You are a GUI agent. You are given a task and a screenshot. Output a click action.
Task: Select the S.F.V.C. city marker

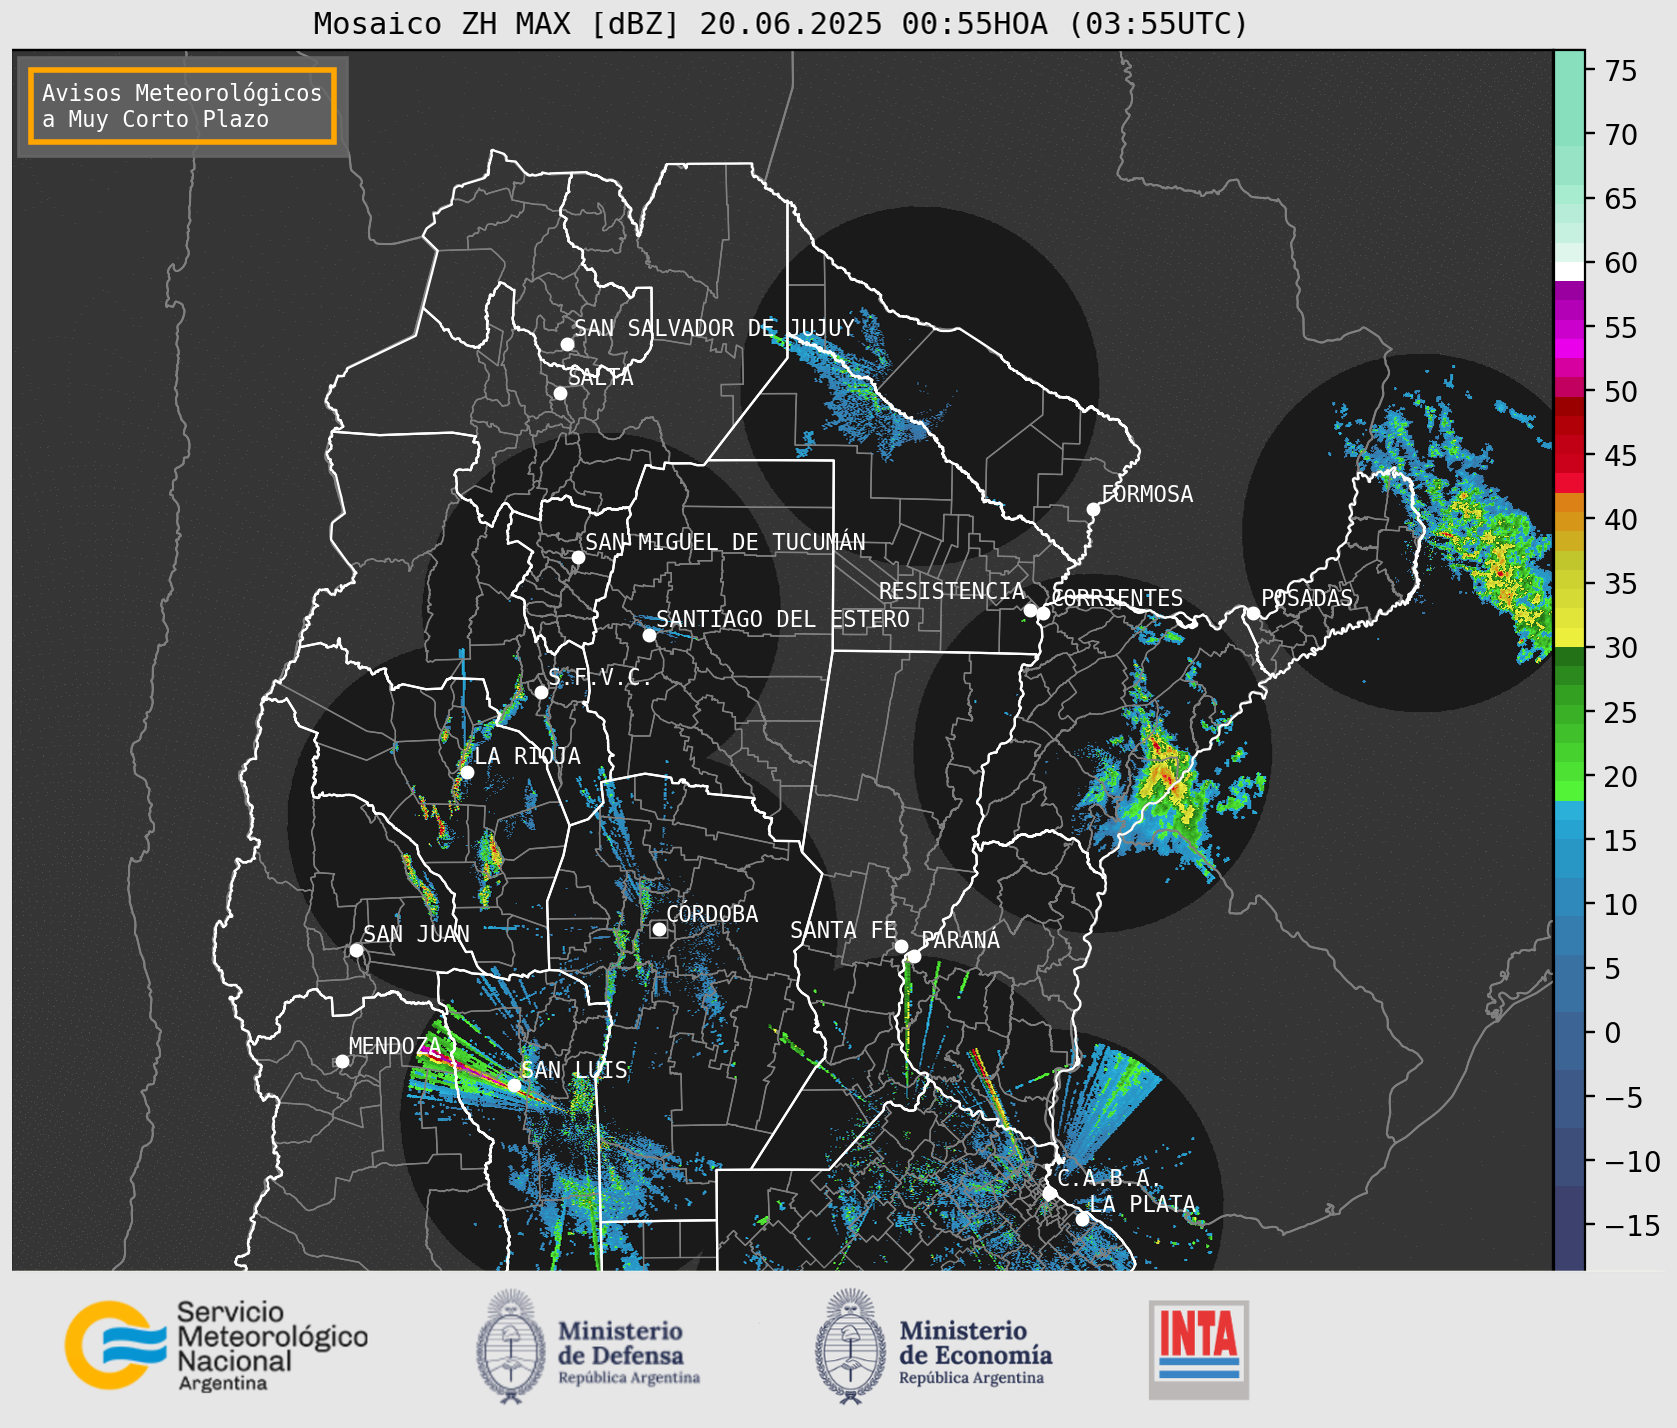pos(541,692)
